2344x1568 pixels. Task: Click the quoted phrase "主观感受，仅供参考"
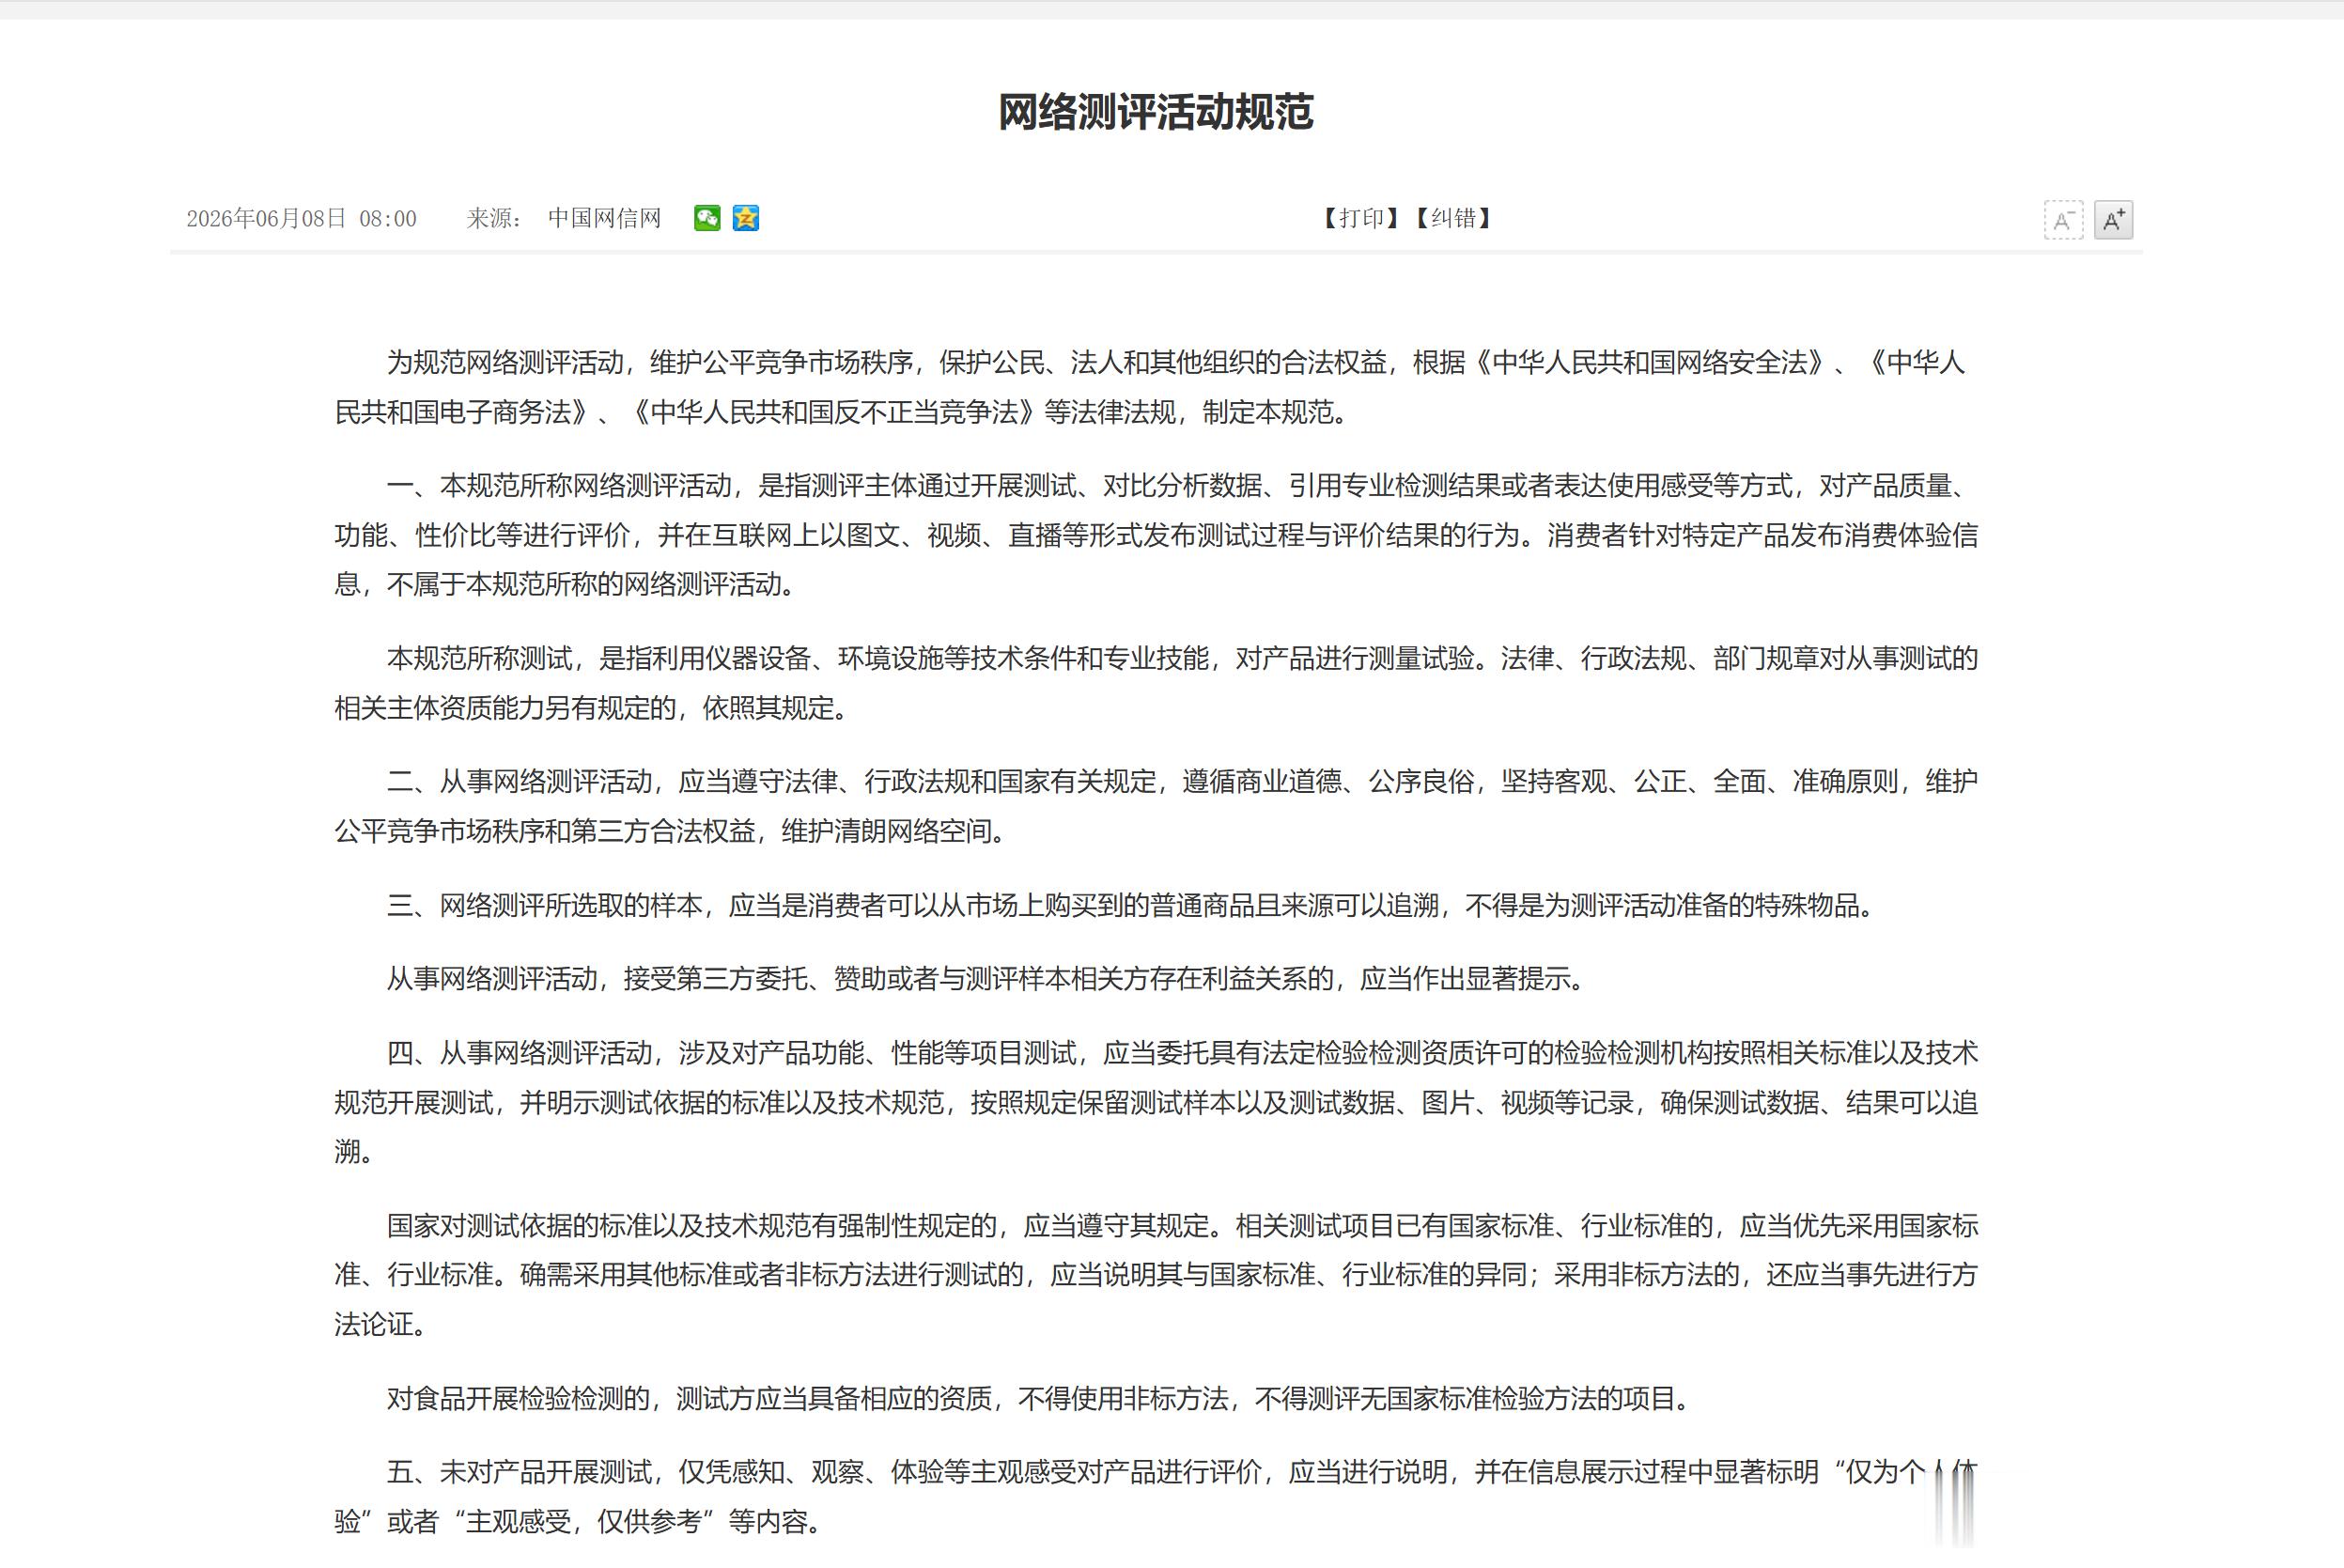(583, 1522)
